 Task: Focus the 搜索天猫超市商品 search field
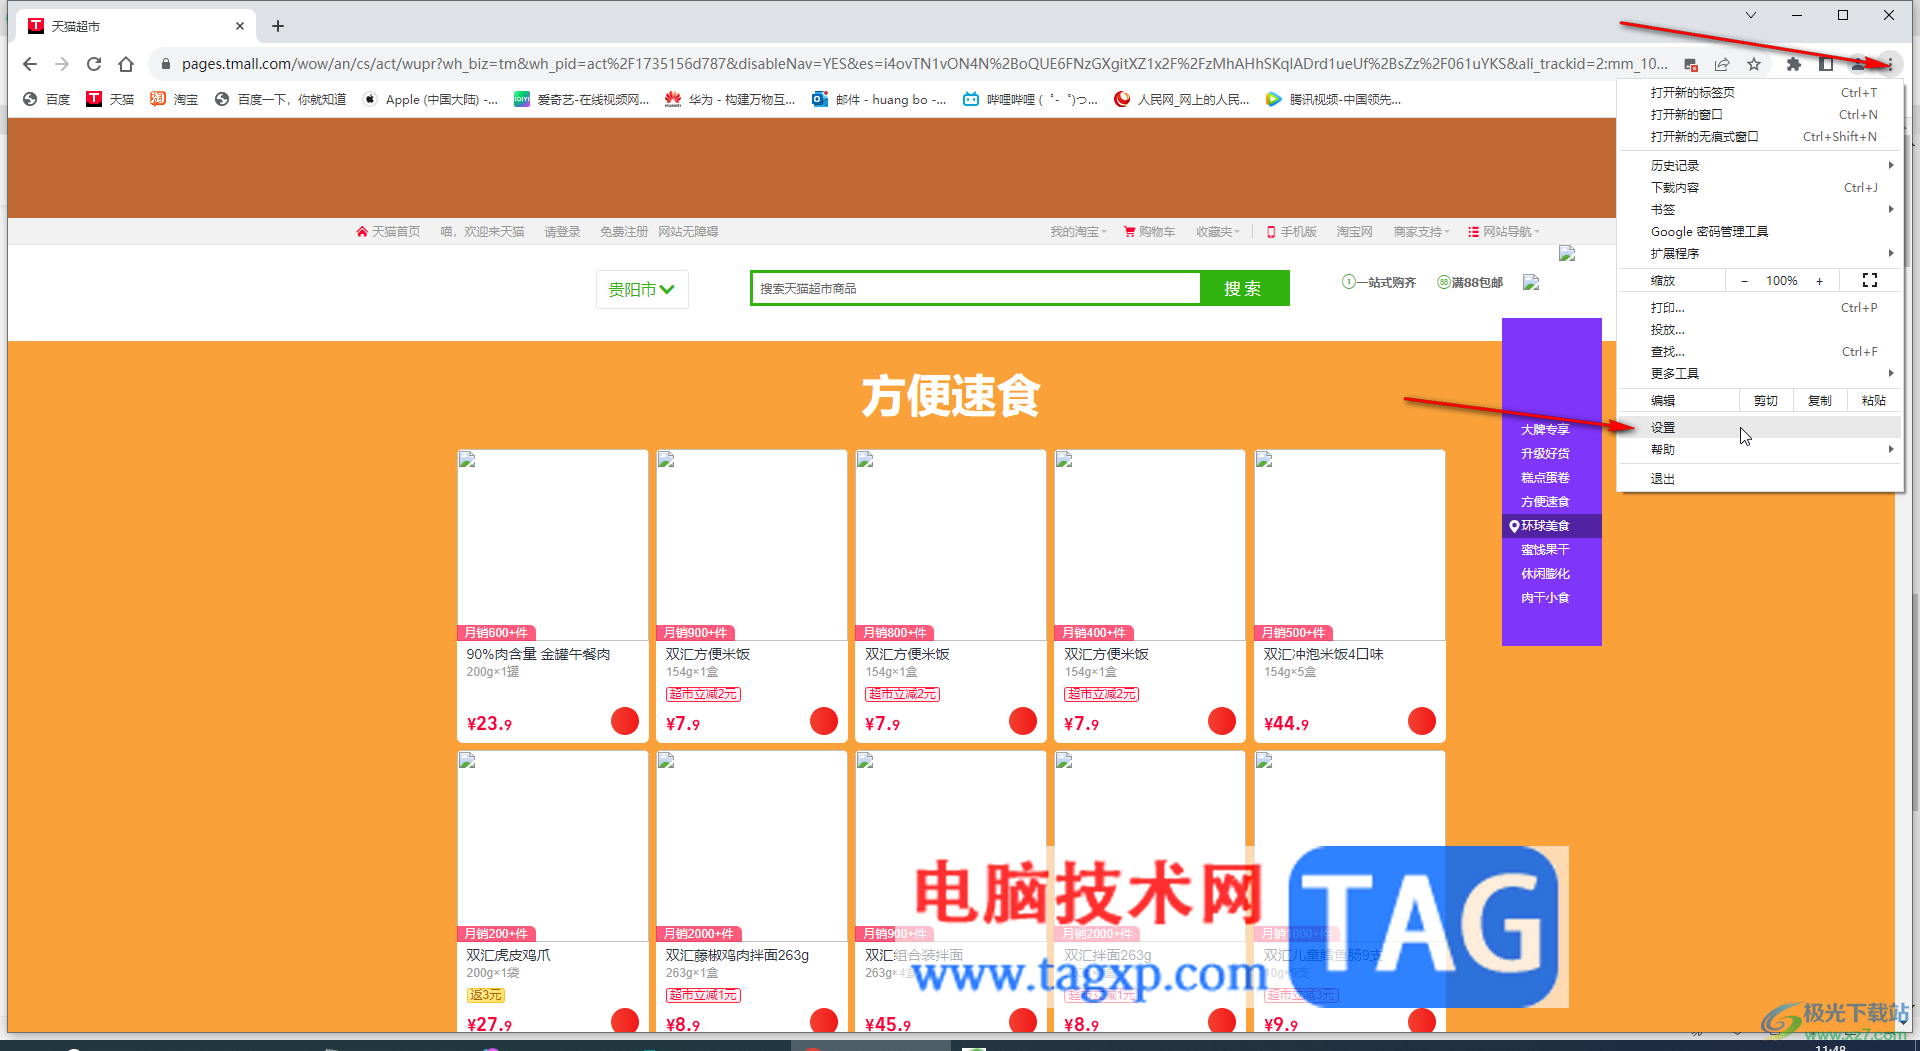click(x=976, y=289)
